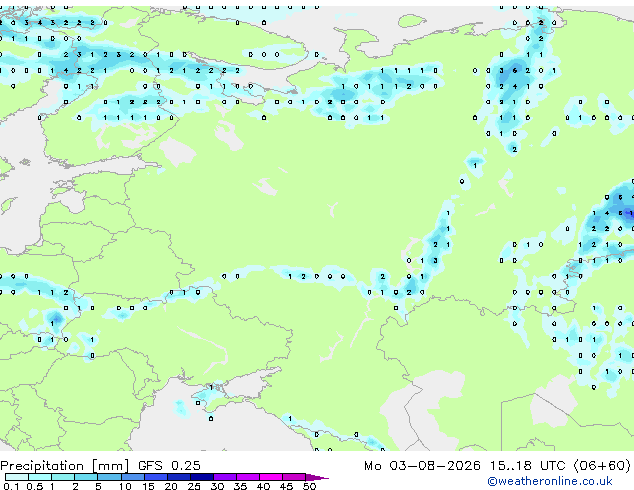Pick the 20–25 mm dark blue swatch
The height and width of the screenshot is (490, 634).
click(x=179, y=477)
